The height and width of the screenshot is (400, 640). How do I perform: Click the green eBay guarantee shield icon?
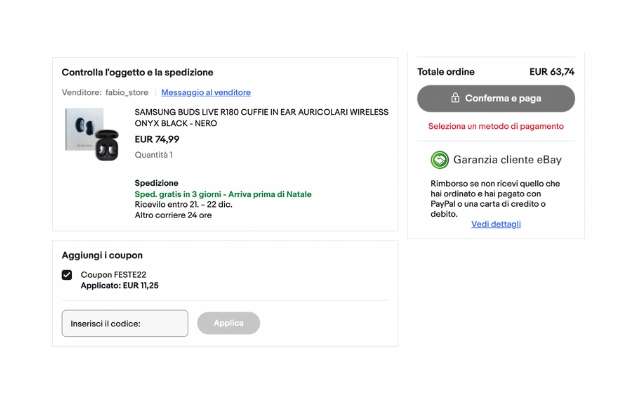coord(440,160)
